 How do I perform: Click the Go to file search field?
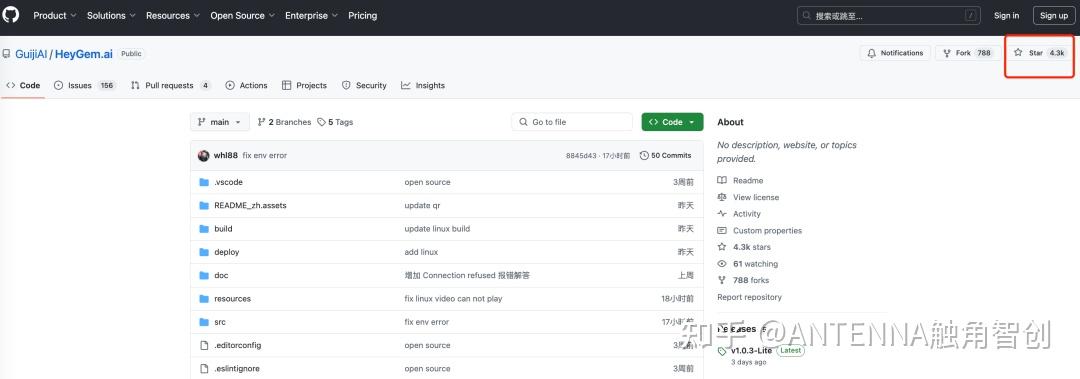coord(572,122)
